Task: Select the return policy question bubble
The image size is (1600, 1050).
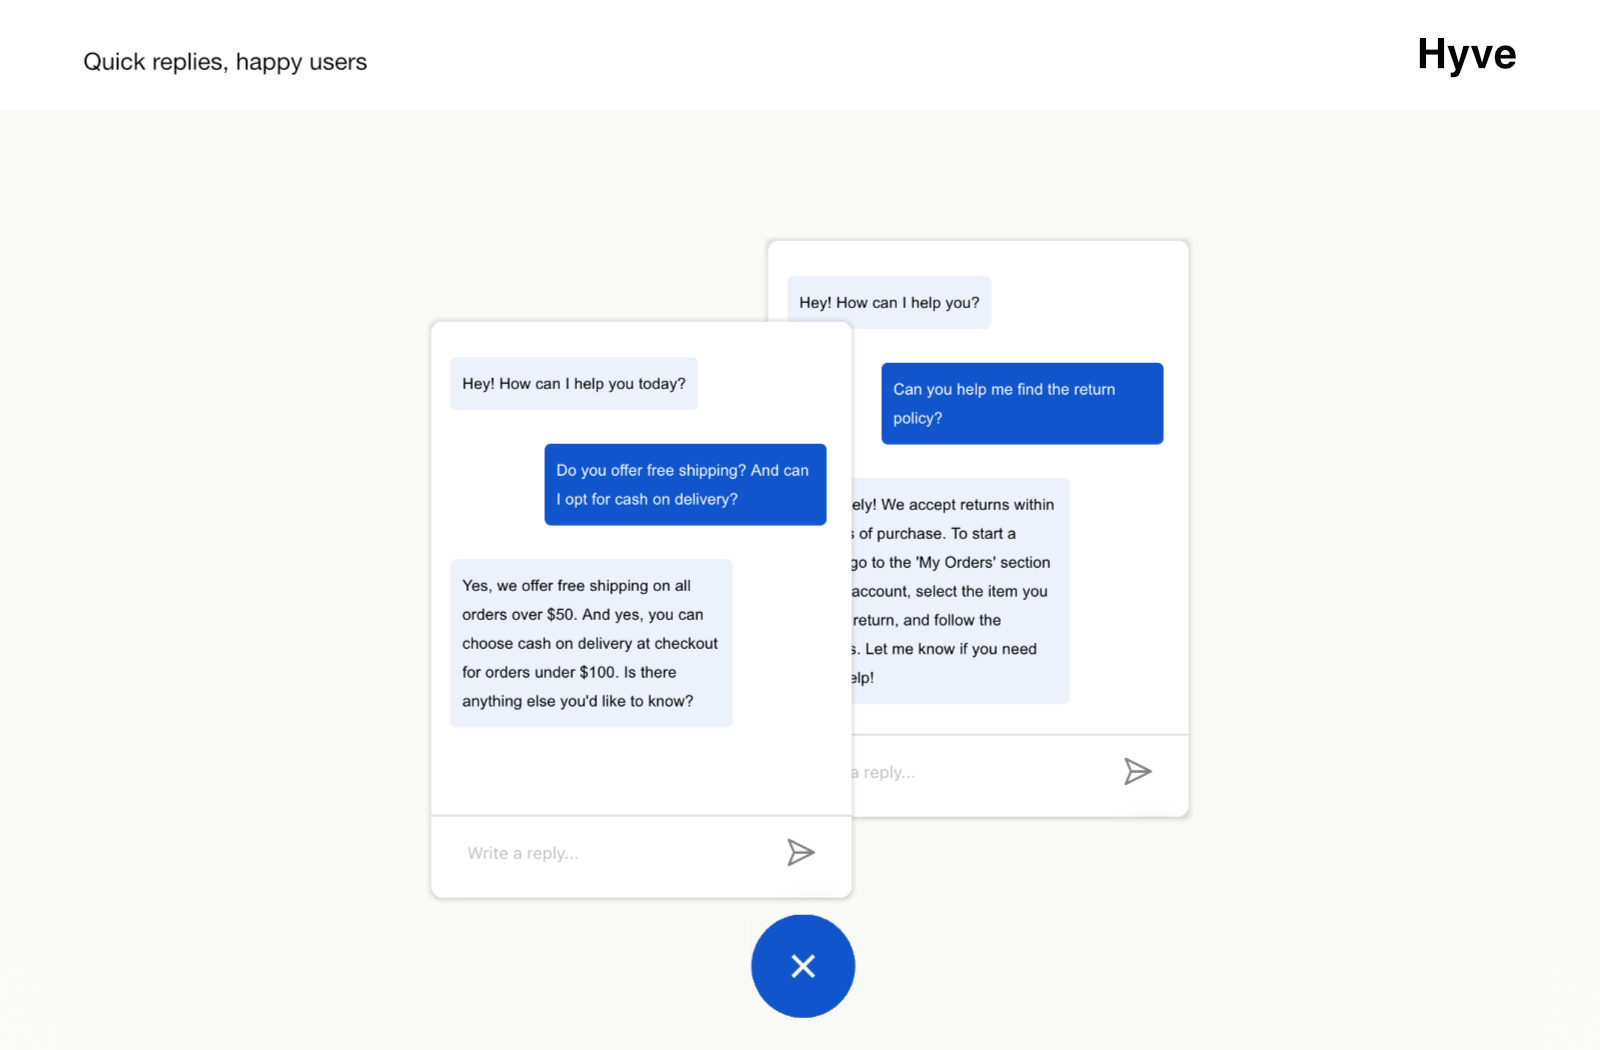Action: (x=1022, y=403)
